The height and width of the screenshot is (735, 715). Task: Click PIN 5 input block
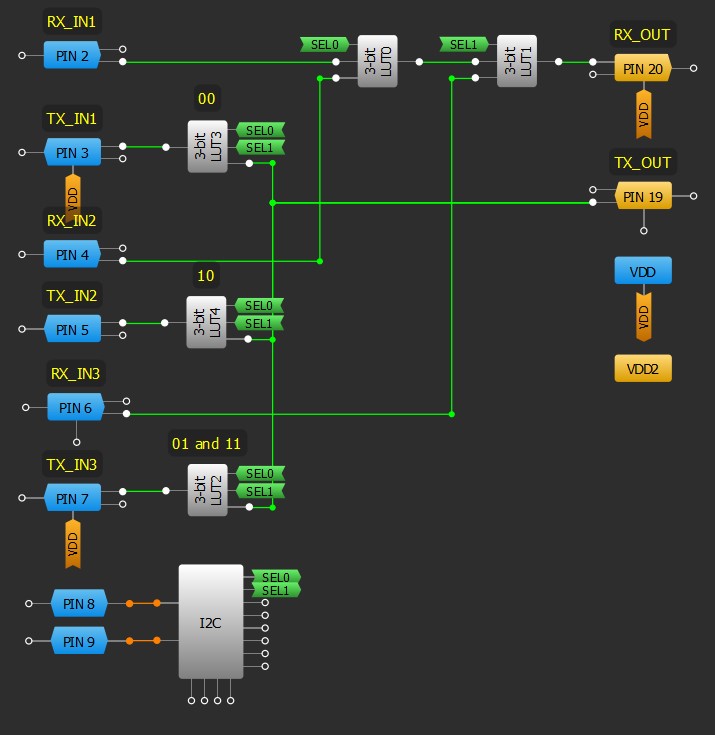[x=72, y=329]
